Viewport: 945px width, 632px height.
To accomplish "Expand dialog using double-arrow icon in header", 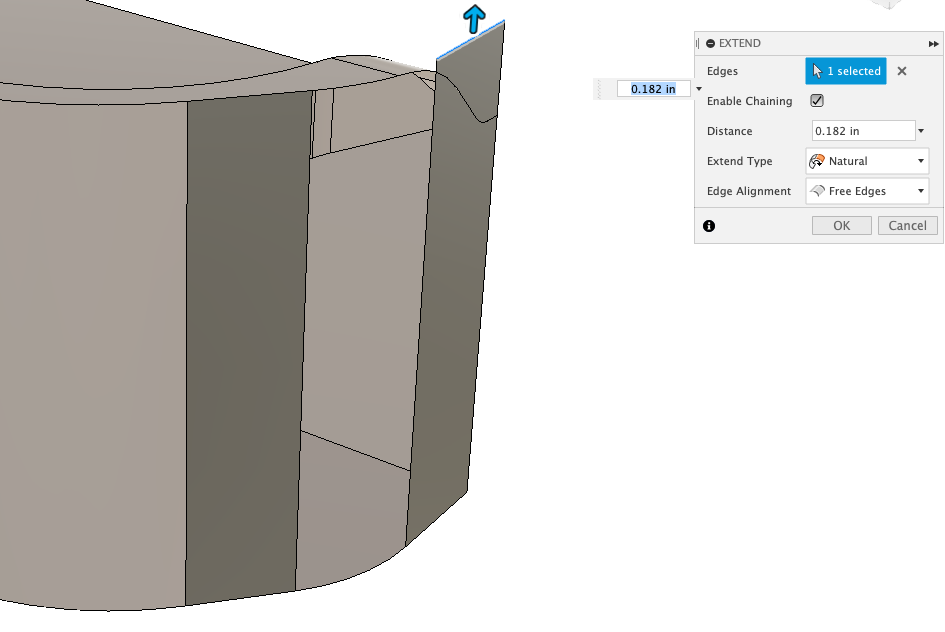I will click(x=934, y=43).
